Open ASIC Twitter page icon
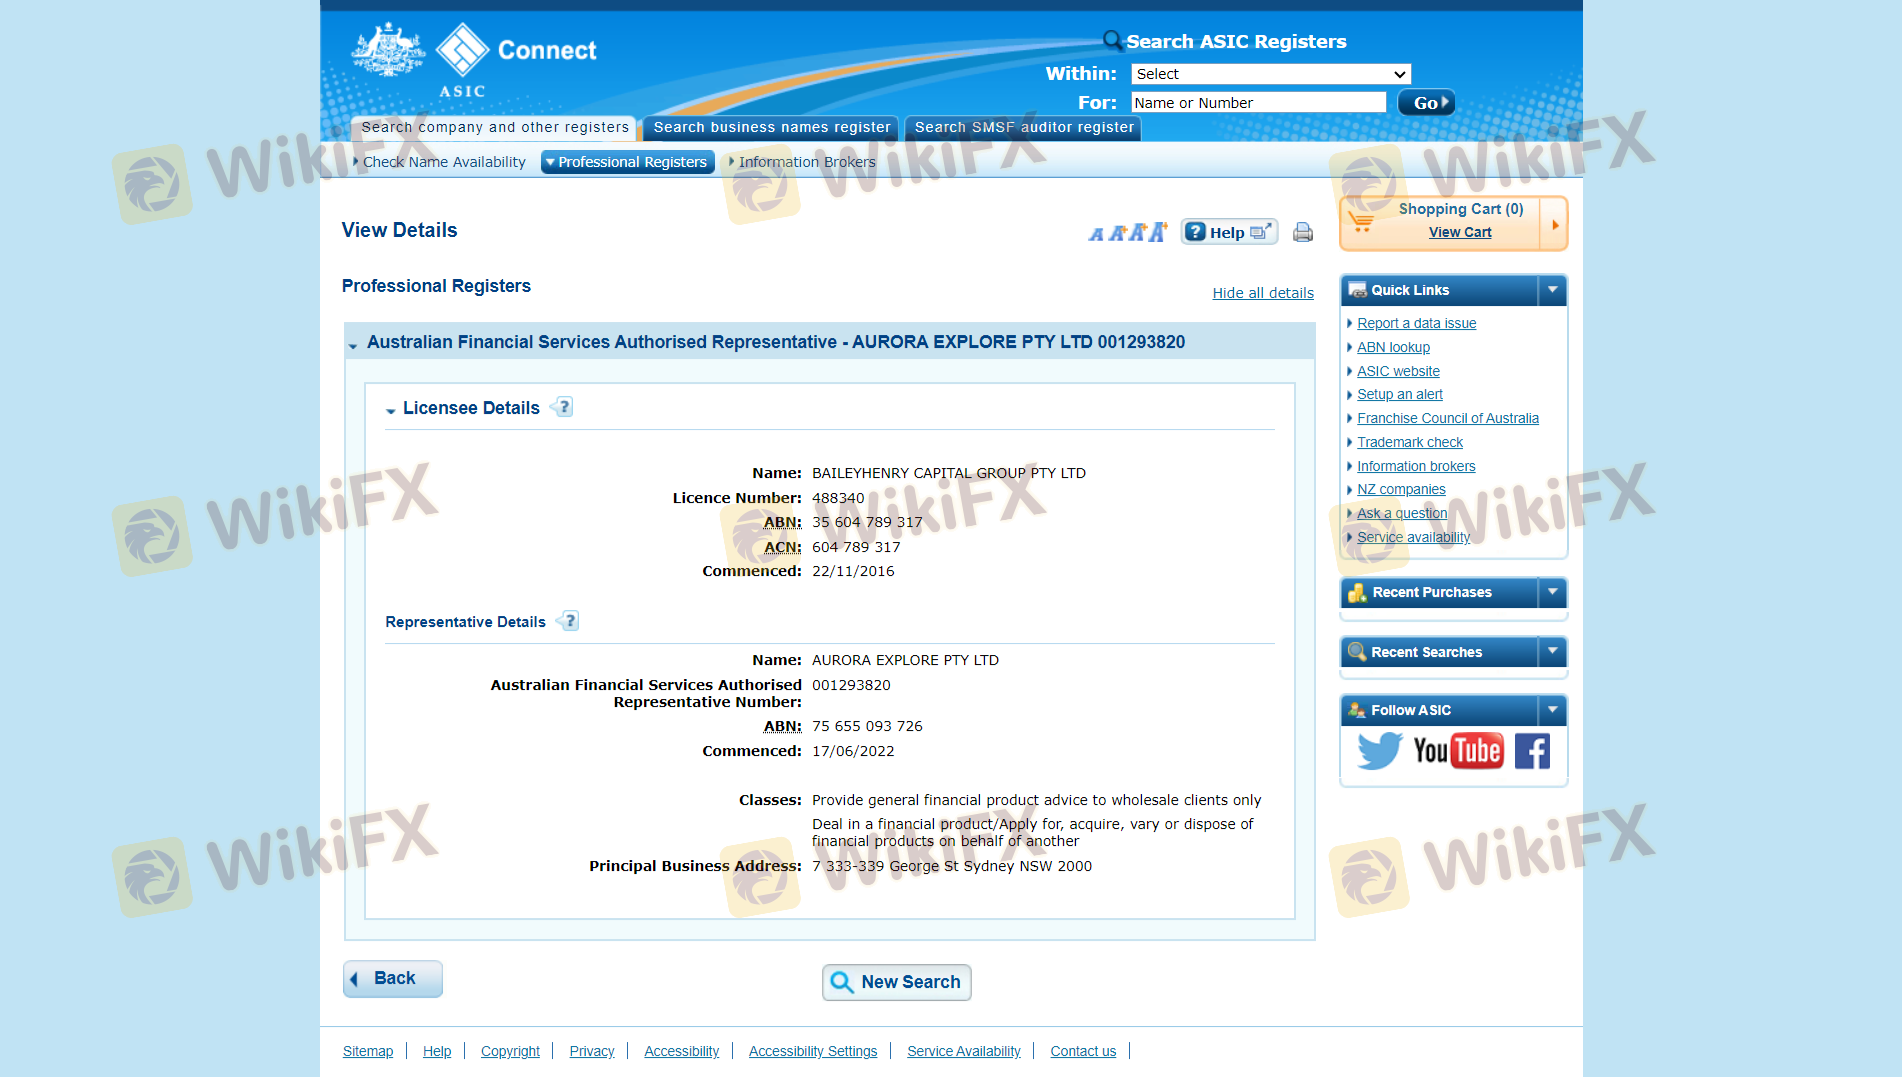The height and width of the screenshot is (1077, 1902). coord(1379,751)
